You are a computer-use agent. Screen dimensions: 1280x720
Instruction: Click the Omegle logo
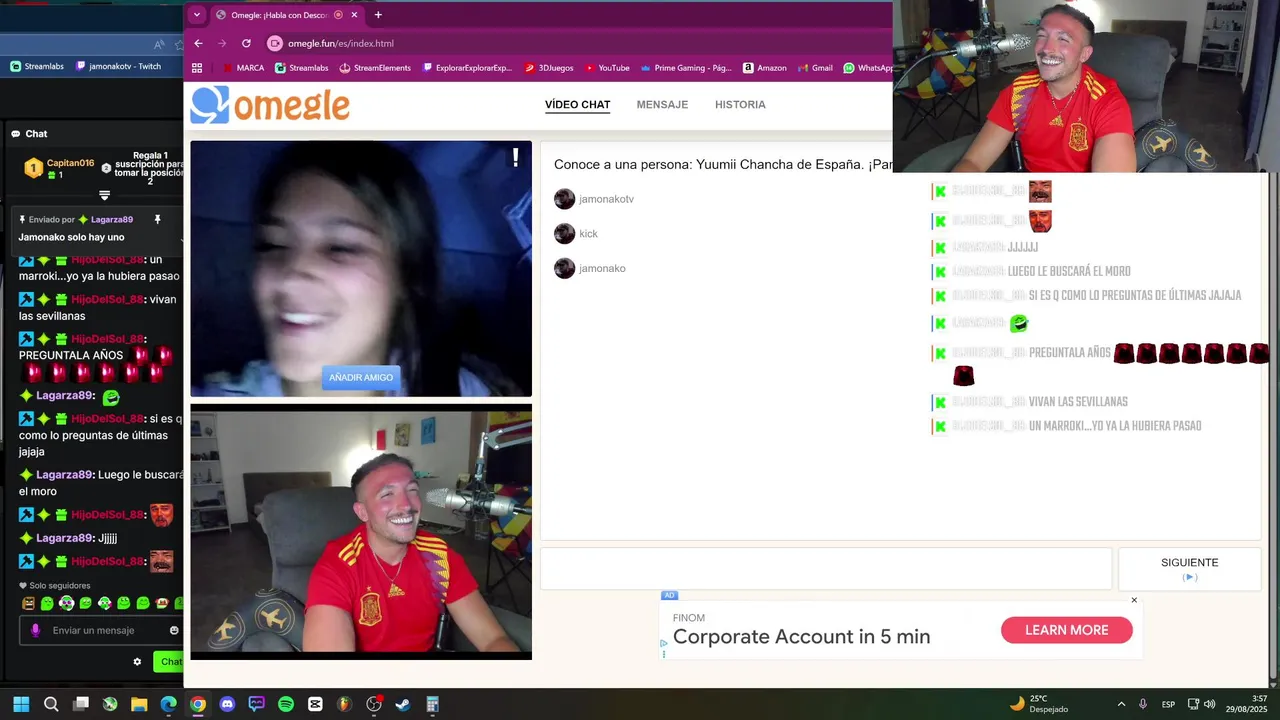click(270, 105)
